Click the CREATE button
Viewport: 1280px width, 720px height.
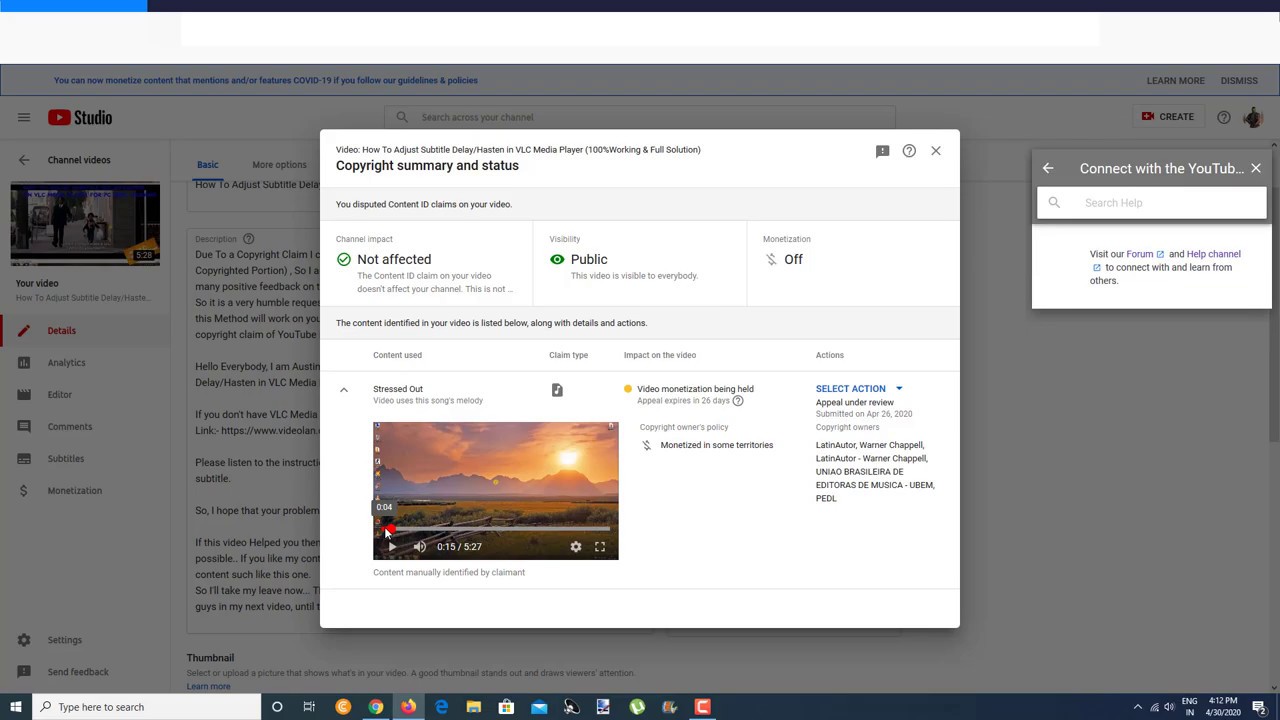pyautogui.click(x=1168, y=117)
